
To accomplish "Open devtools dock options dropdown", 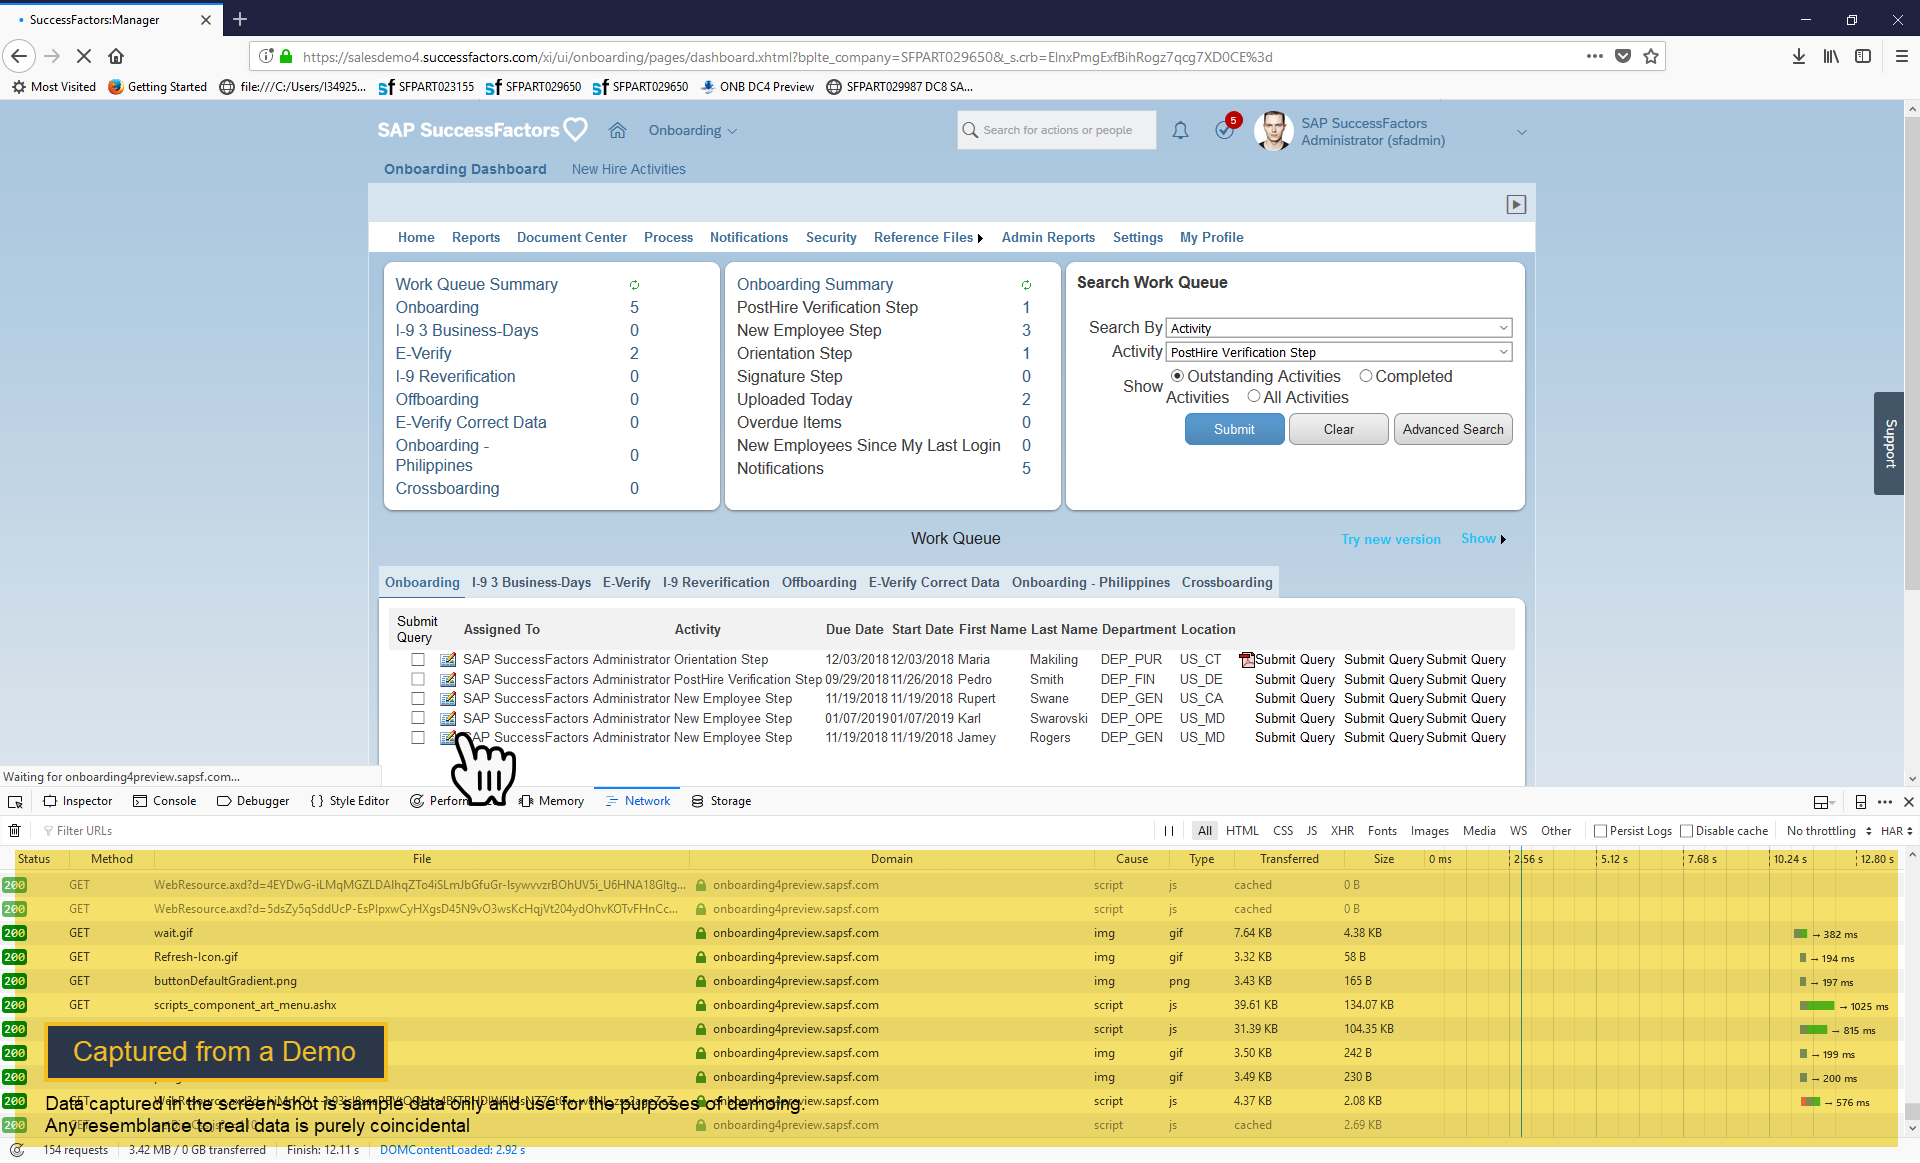I will pos(1824,802).
